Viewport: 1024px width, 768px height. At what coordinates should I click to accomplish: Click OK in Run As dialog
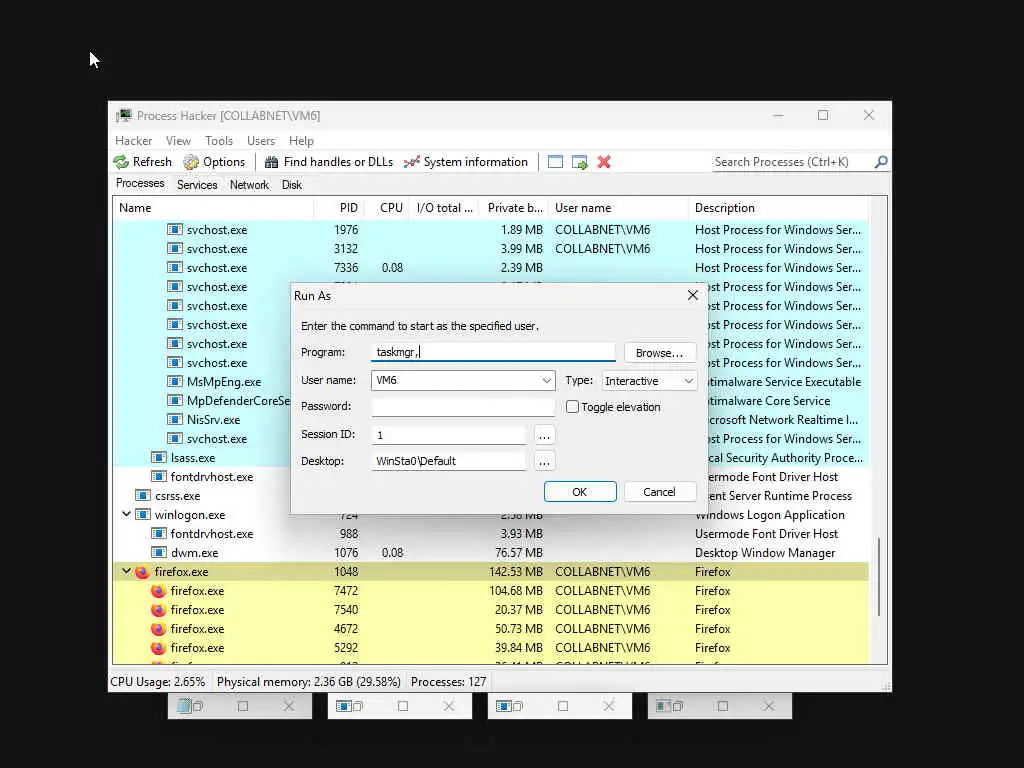click(x=580, y=492)
